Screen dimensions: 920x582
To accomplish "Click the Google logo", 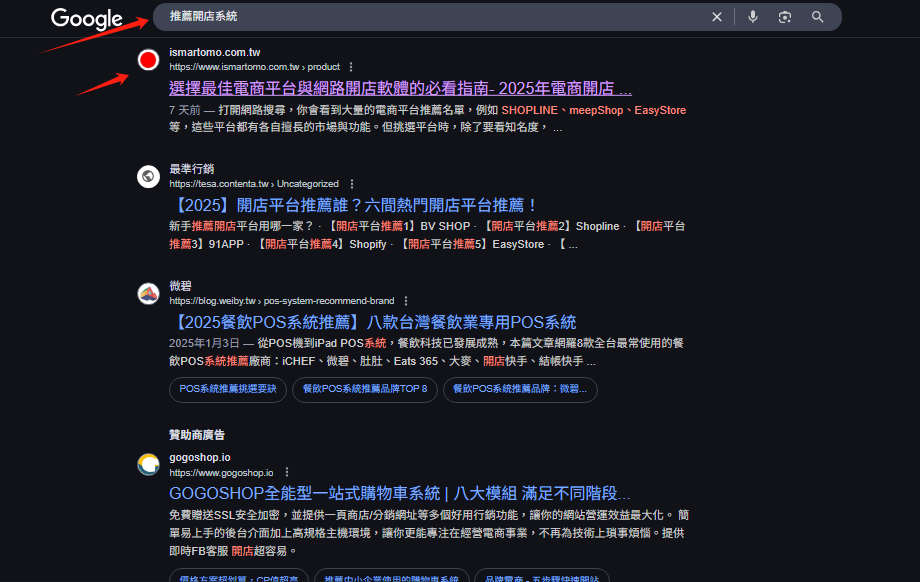I will (87, 18).
